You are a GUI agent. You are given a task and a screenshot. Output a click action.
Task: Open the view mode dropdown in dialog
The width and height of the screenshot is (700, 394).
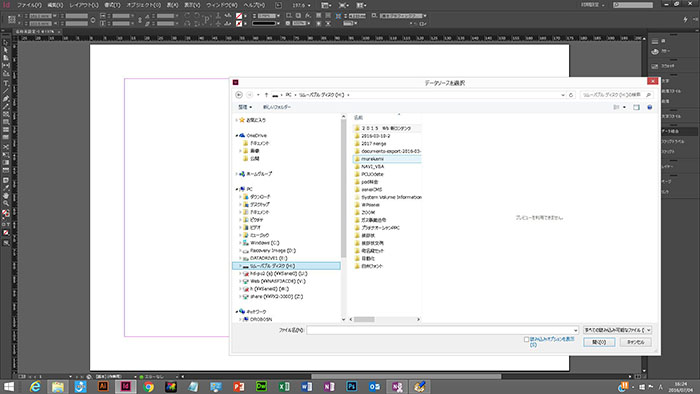pyautogui.click(x=624, y=107)
